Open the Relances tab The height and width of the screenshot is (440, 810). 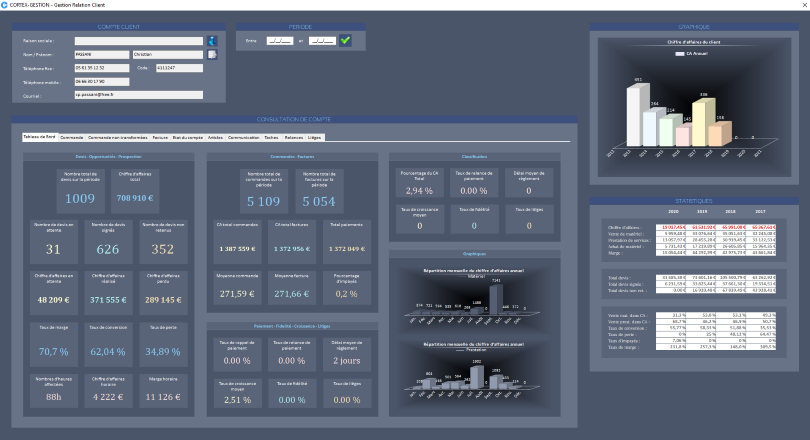pos(294,137)
